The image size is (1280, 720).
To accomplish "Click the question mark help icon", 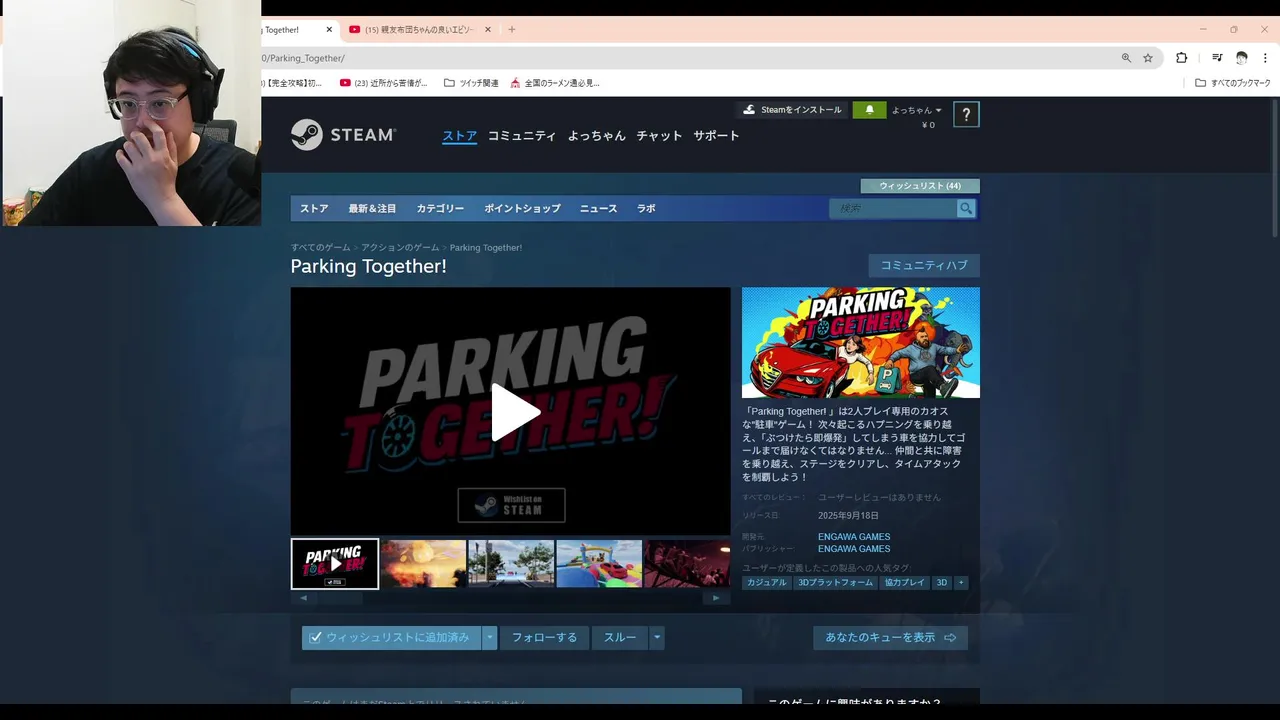I will coord(966,115).
